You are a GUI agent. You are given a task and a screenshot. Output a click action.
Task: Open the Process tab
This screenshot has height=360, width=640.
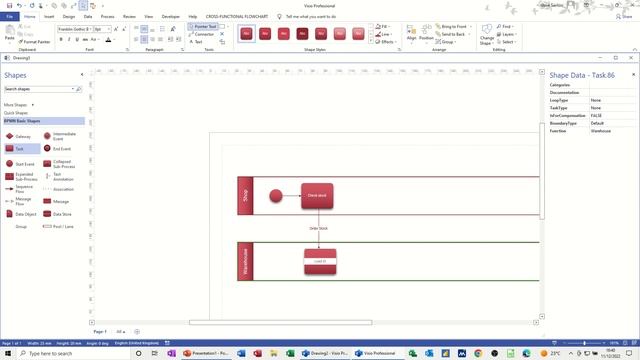(107, 17)
